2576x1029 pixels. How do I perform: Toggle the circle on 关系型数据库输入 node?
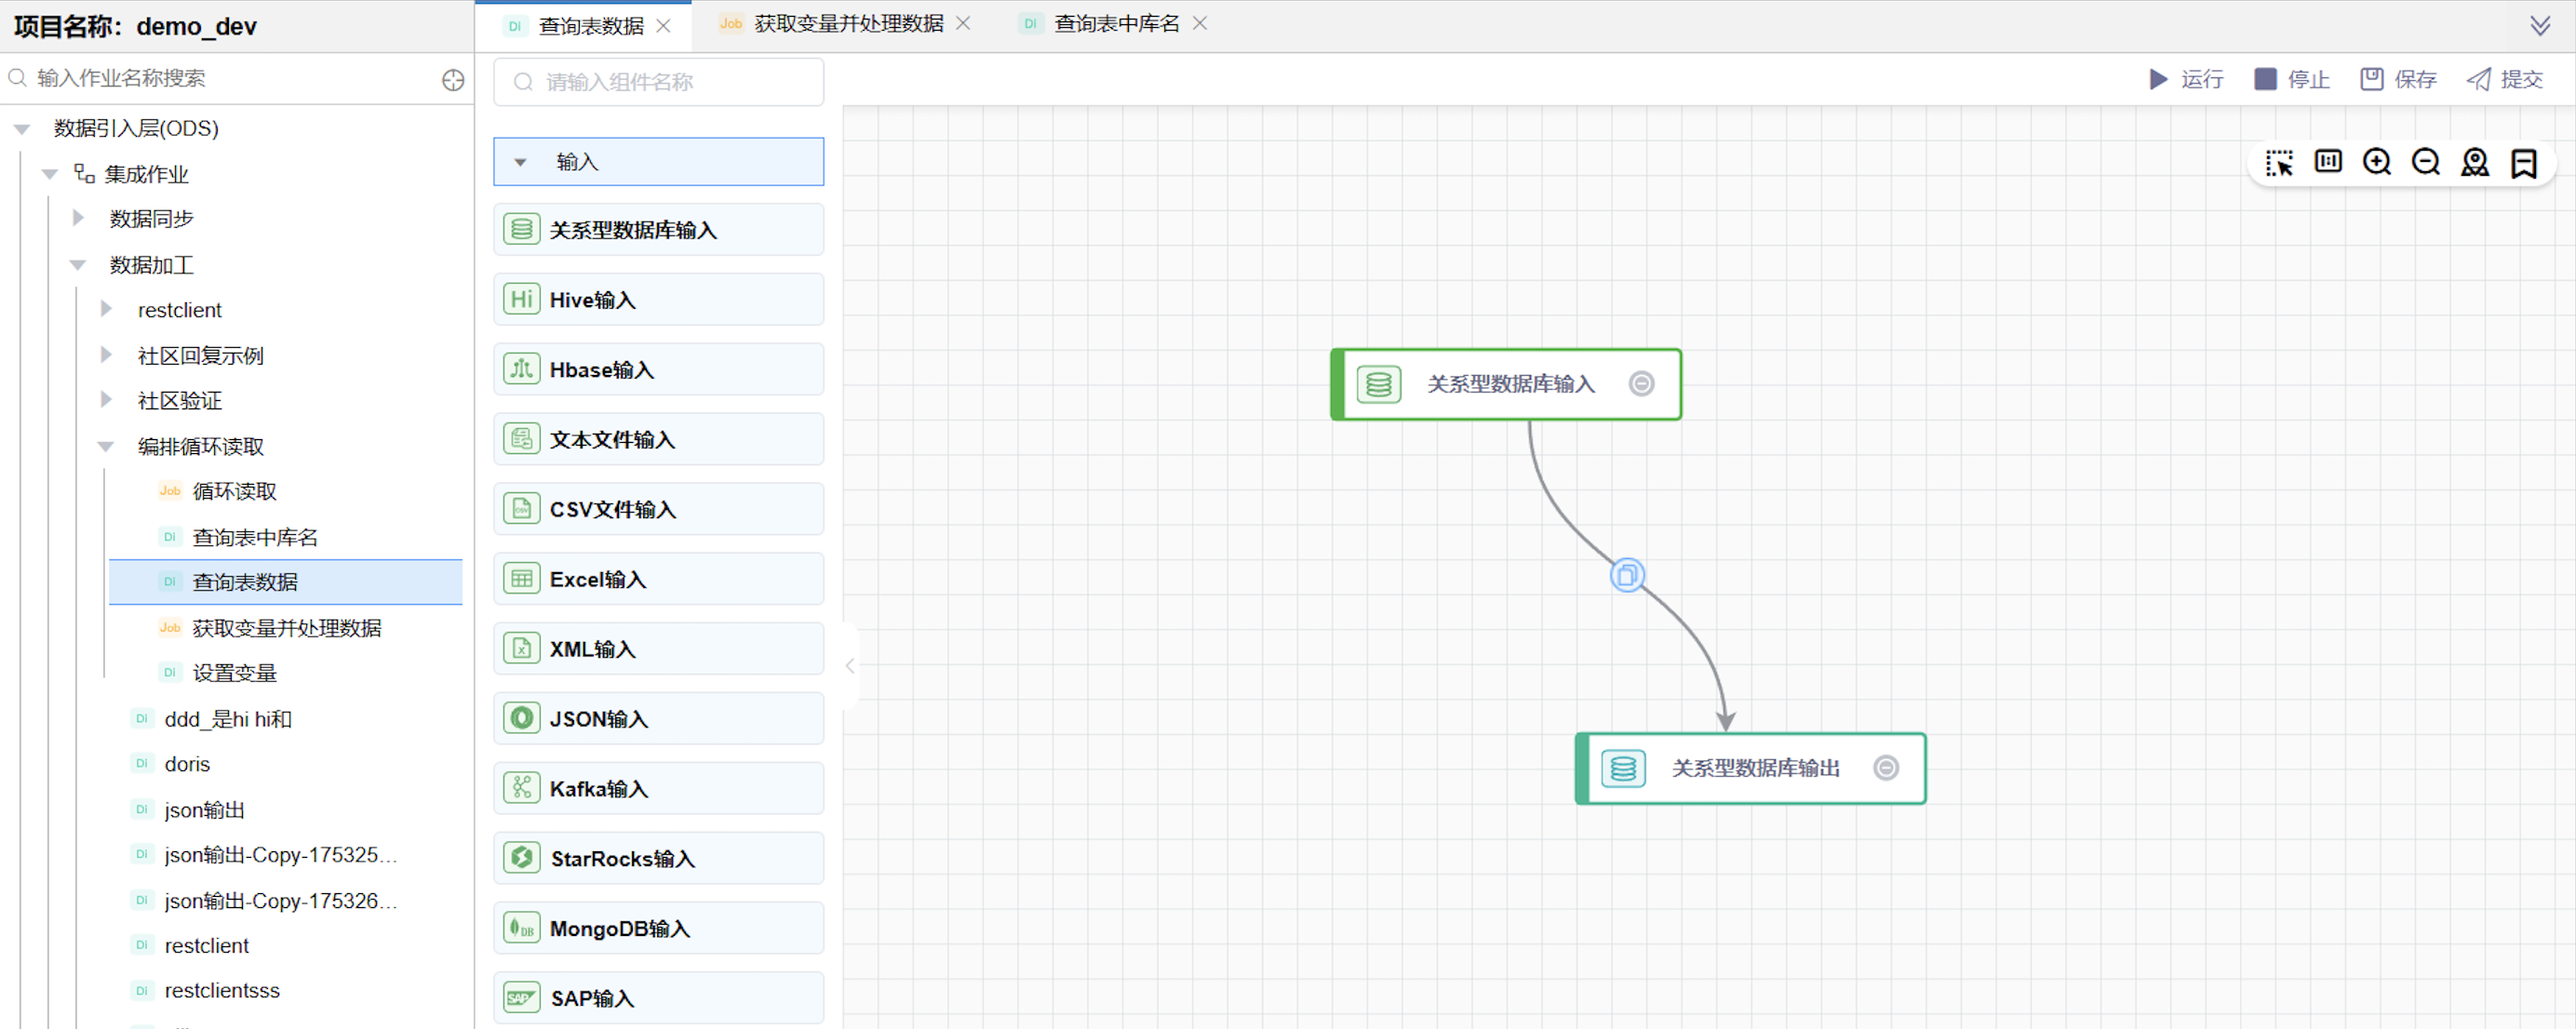point(1641,384)
